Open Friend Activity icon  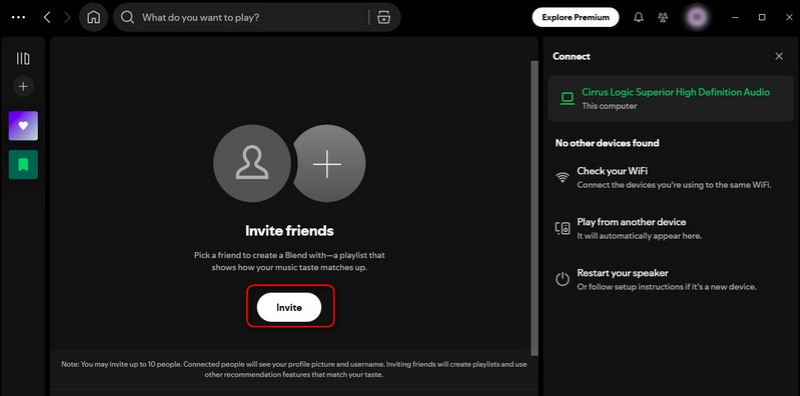pyautogui.click(x=663, y=17)
